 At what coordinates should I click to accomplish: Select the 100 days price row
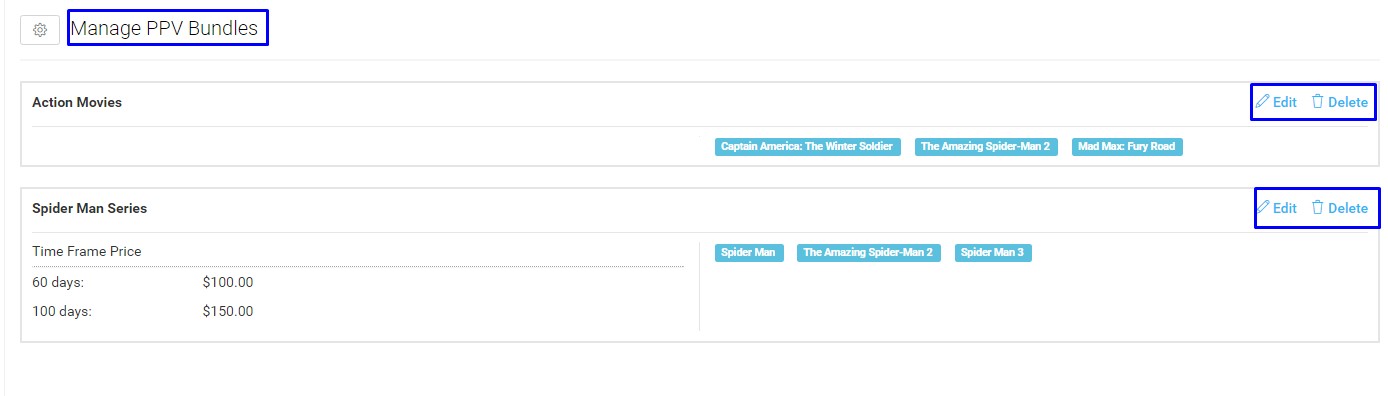point(358,311)
